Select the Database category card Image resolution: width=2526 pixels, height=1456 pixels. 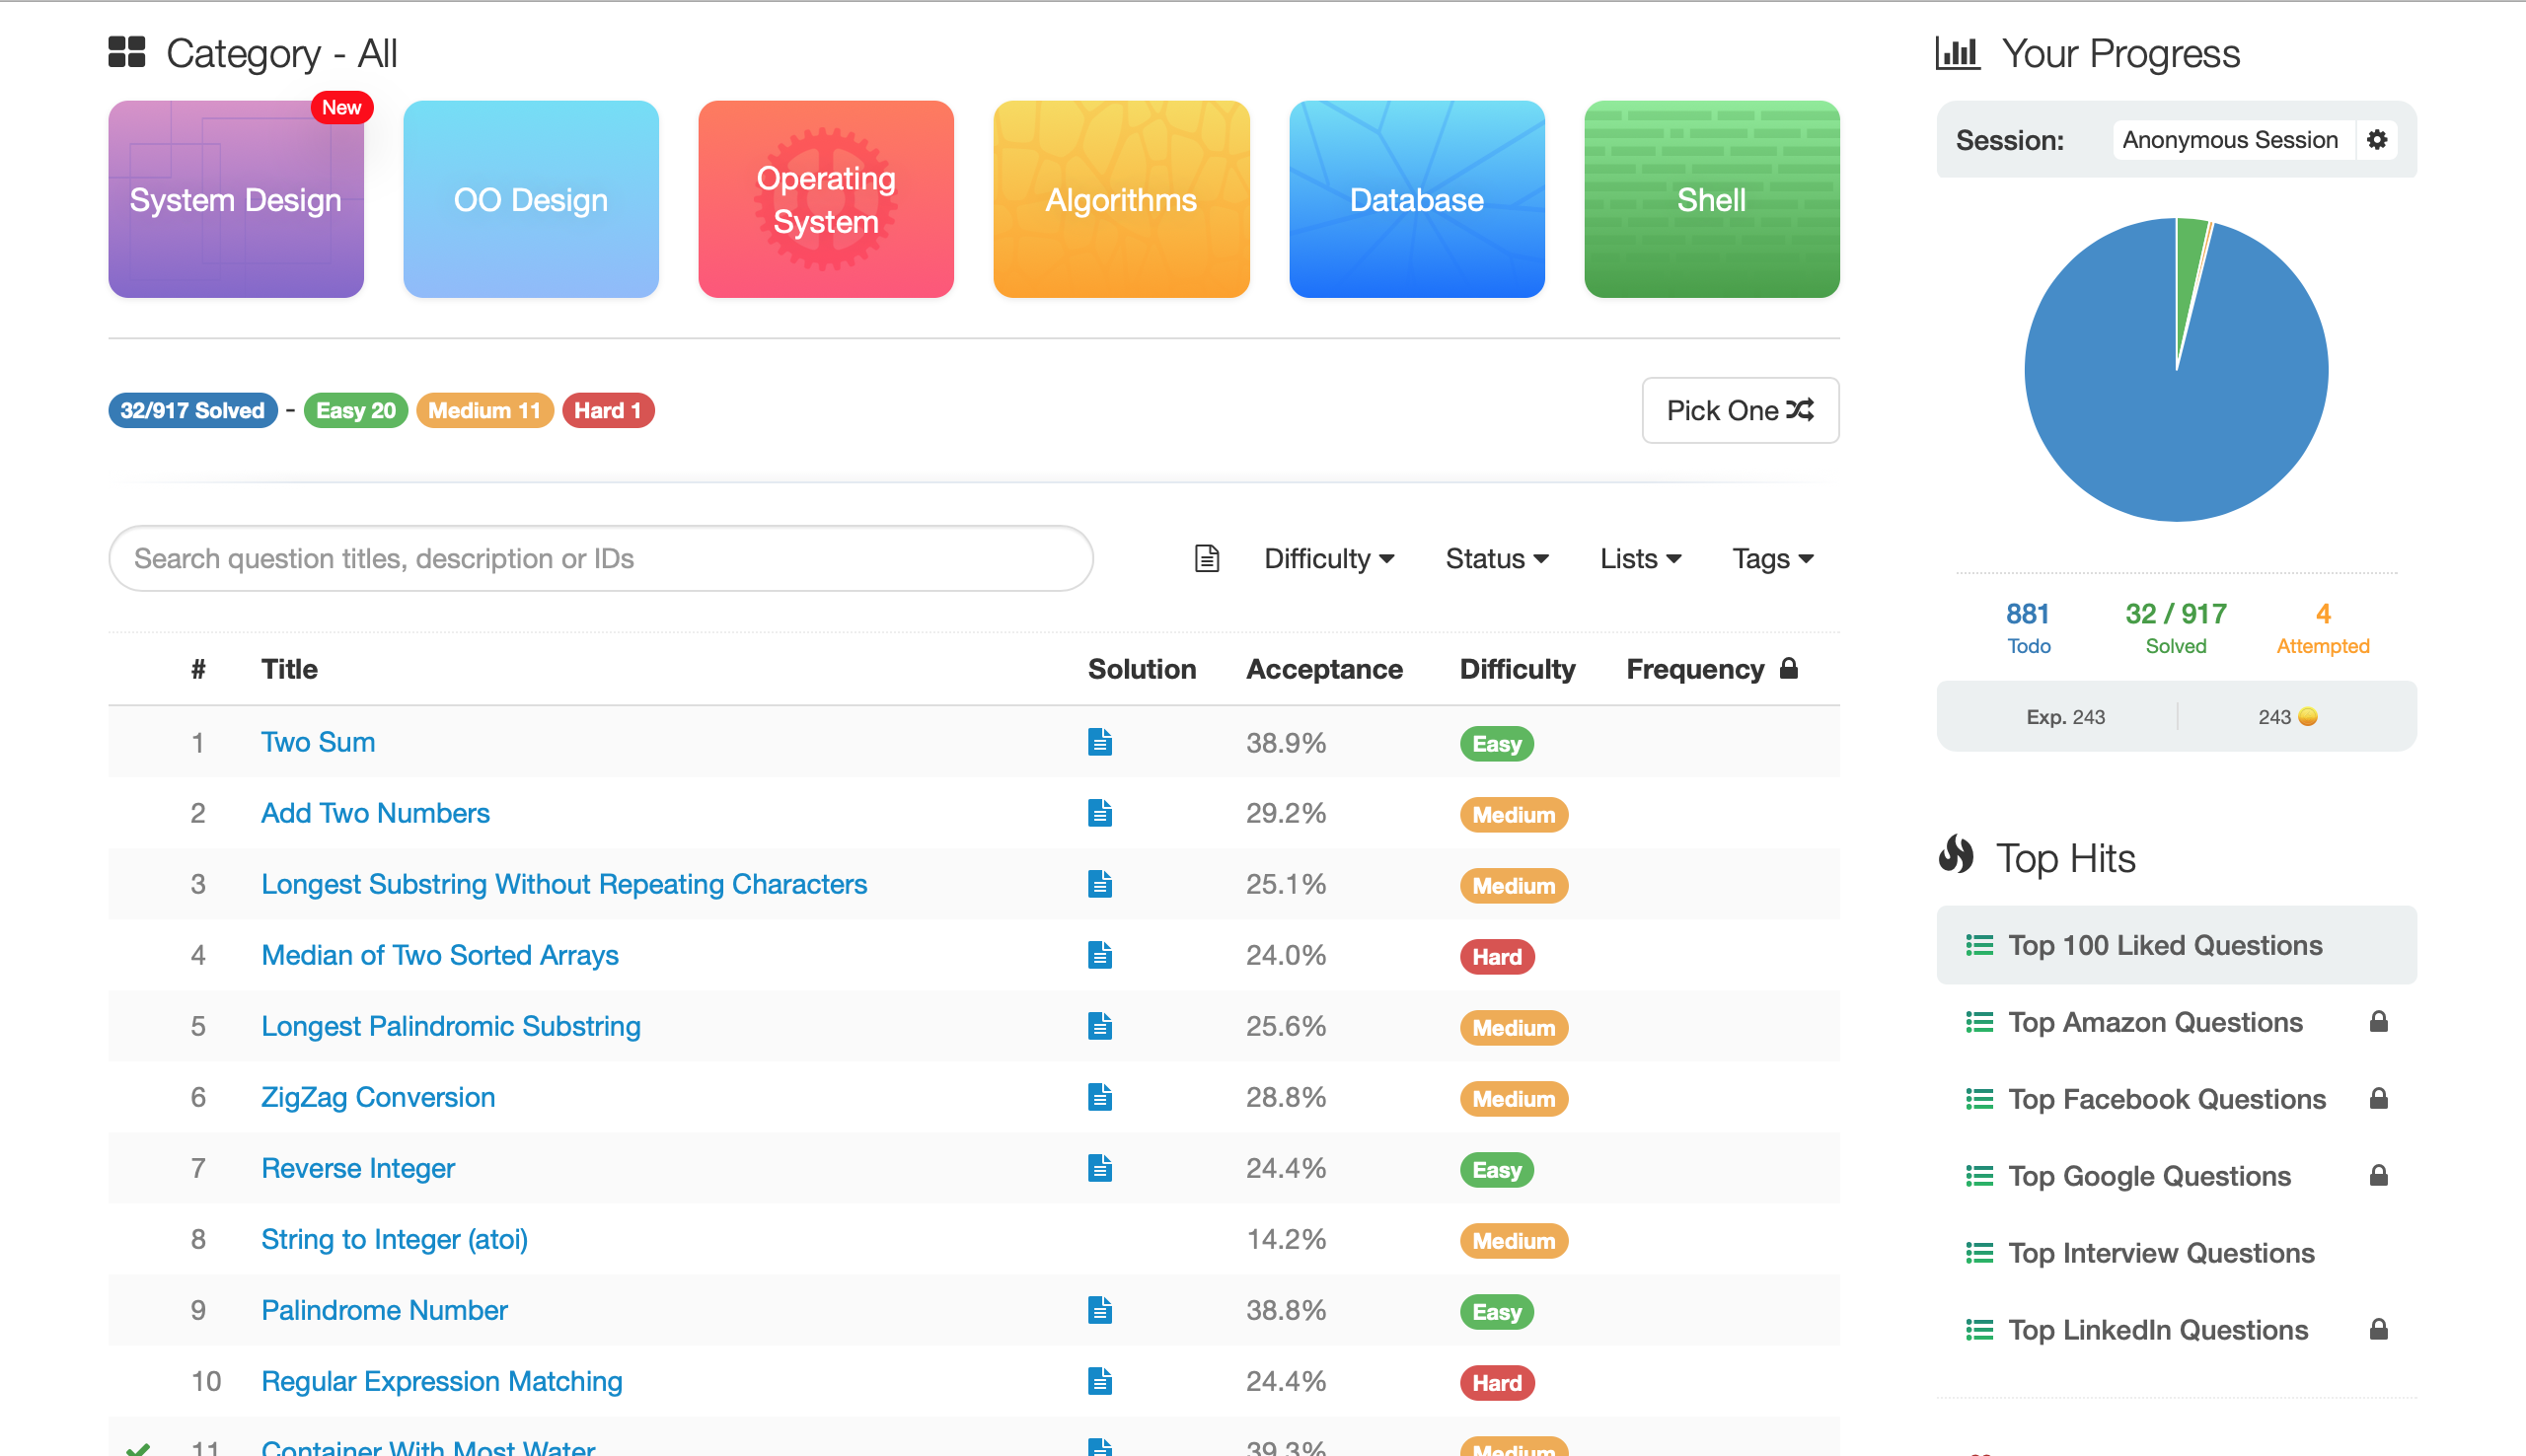pyautogui.click(x=1417, y=199)
